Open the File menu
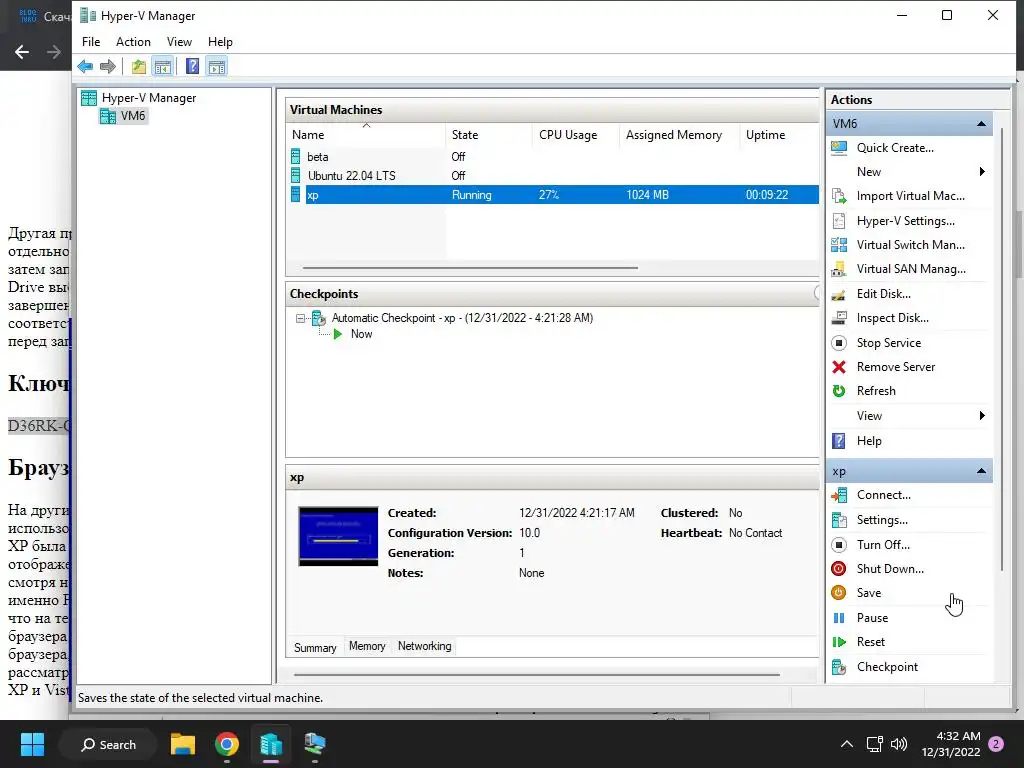The width and height of the screenshot is (1024, 768). coord(91,42)
